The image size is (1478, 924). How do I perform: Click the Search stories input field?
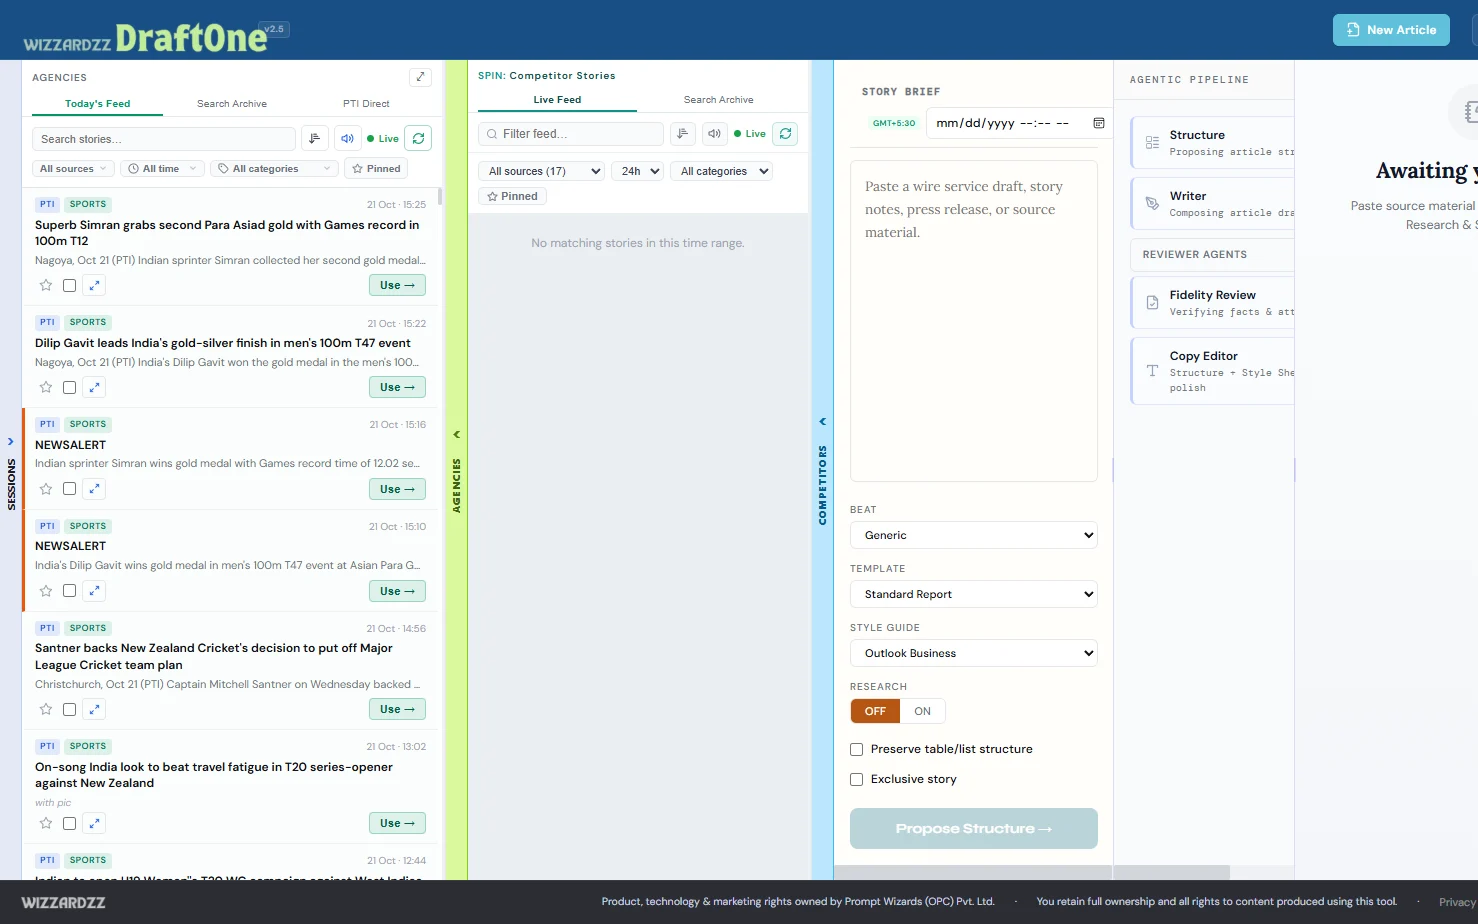tap(164, 139)
